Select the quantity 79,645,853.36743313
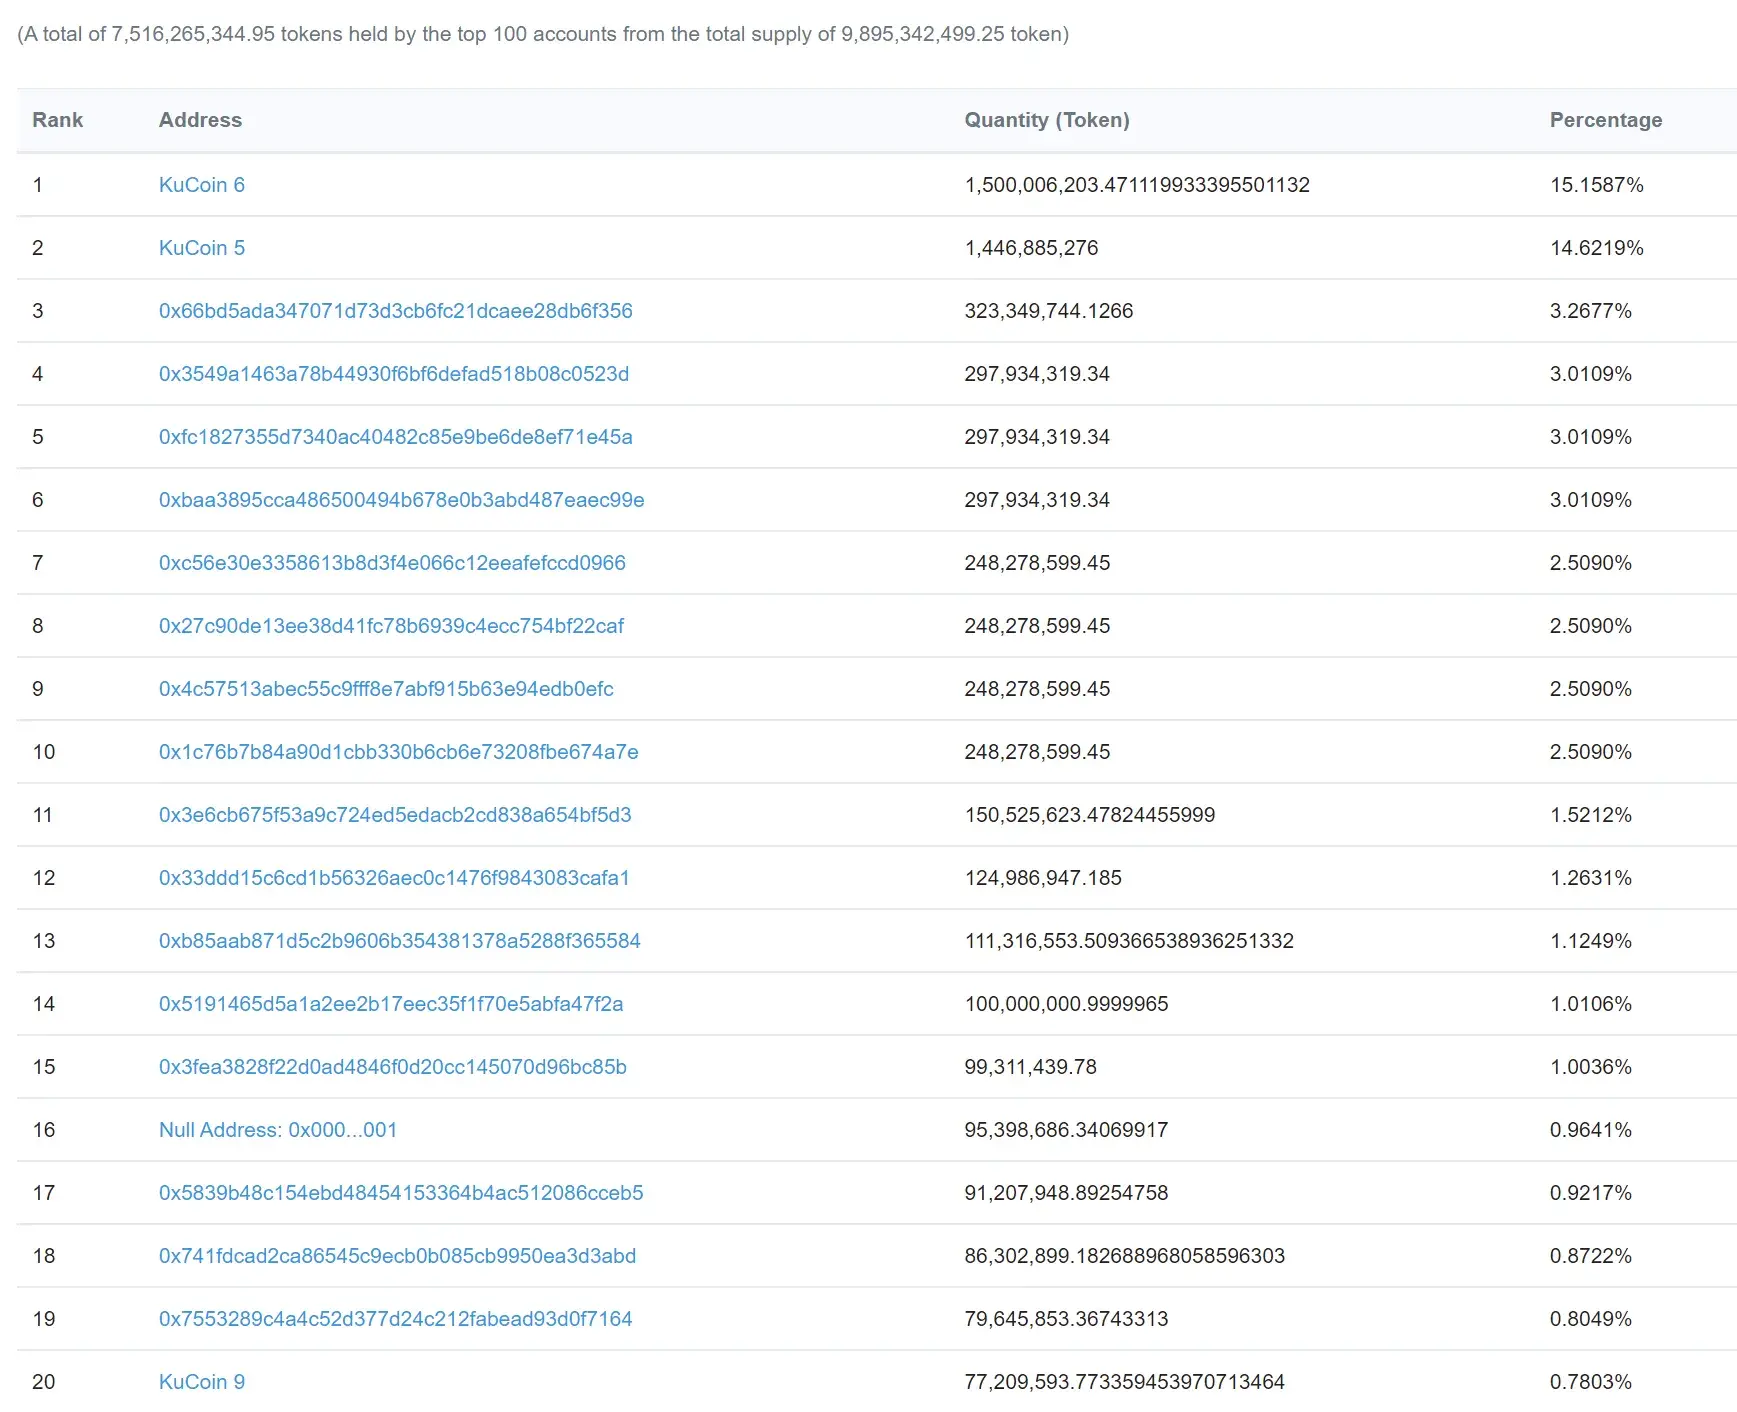The width and height of the screenshot is (1737, 1412). pos(1066,1319)
